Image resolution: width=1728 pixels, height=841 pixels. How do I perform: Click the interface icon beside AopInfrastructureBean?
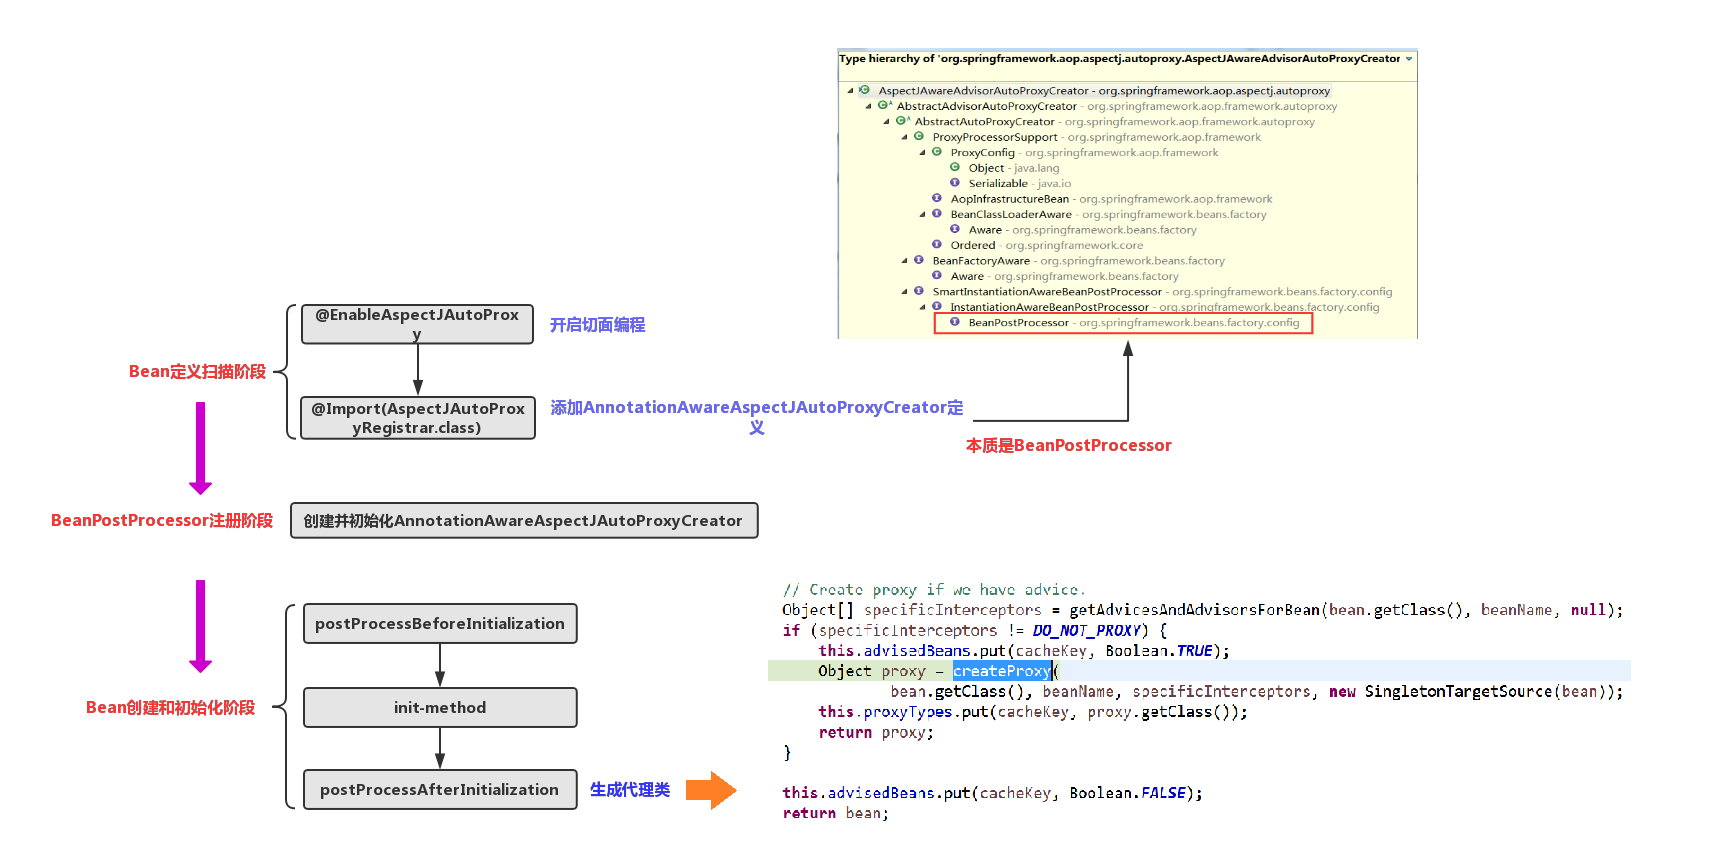coord(937,198)
